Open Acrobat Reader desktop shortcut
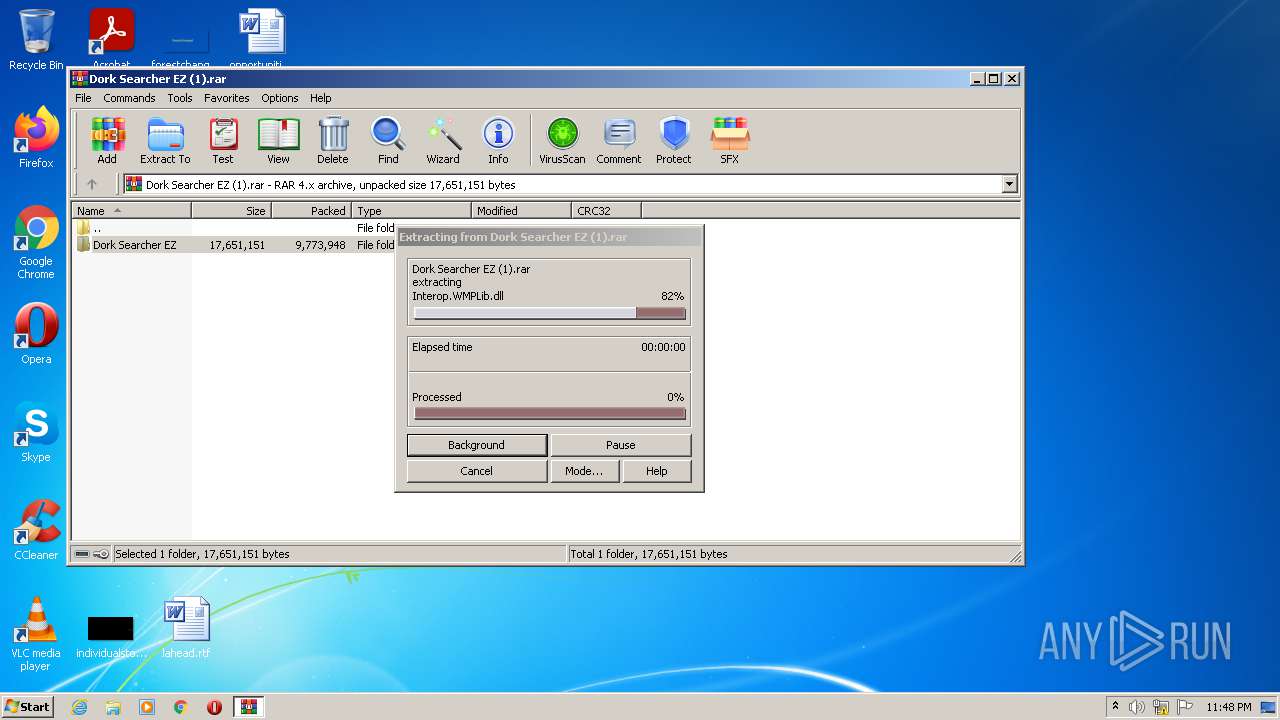1280x720 pixels. (x=111, y=40)
